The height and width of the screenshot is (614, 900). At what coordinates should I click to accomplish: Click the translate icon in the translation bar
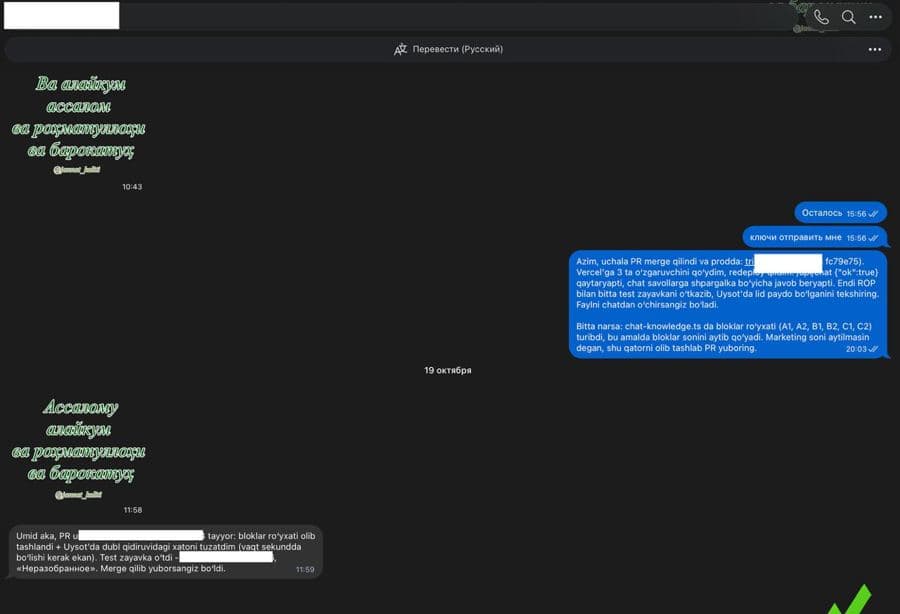[400, 49]
